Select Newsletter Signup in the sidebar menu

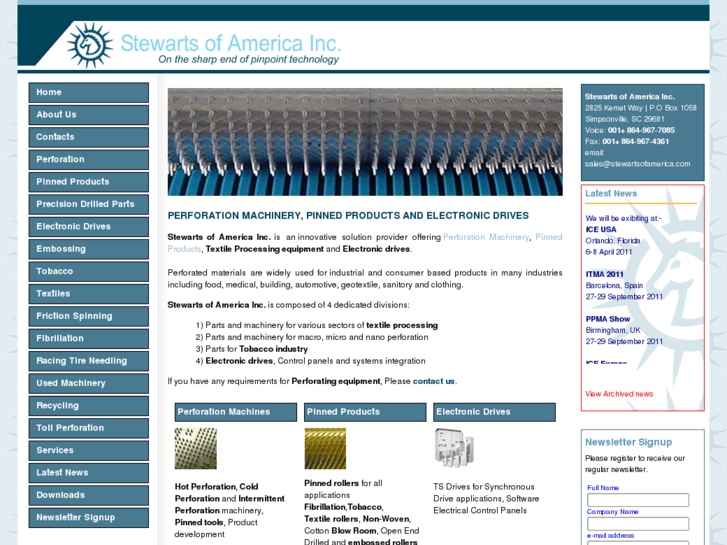click(89, 518)
